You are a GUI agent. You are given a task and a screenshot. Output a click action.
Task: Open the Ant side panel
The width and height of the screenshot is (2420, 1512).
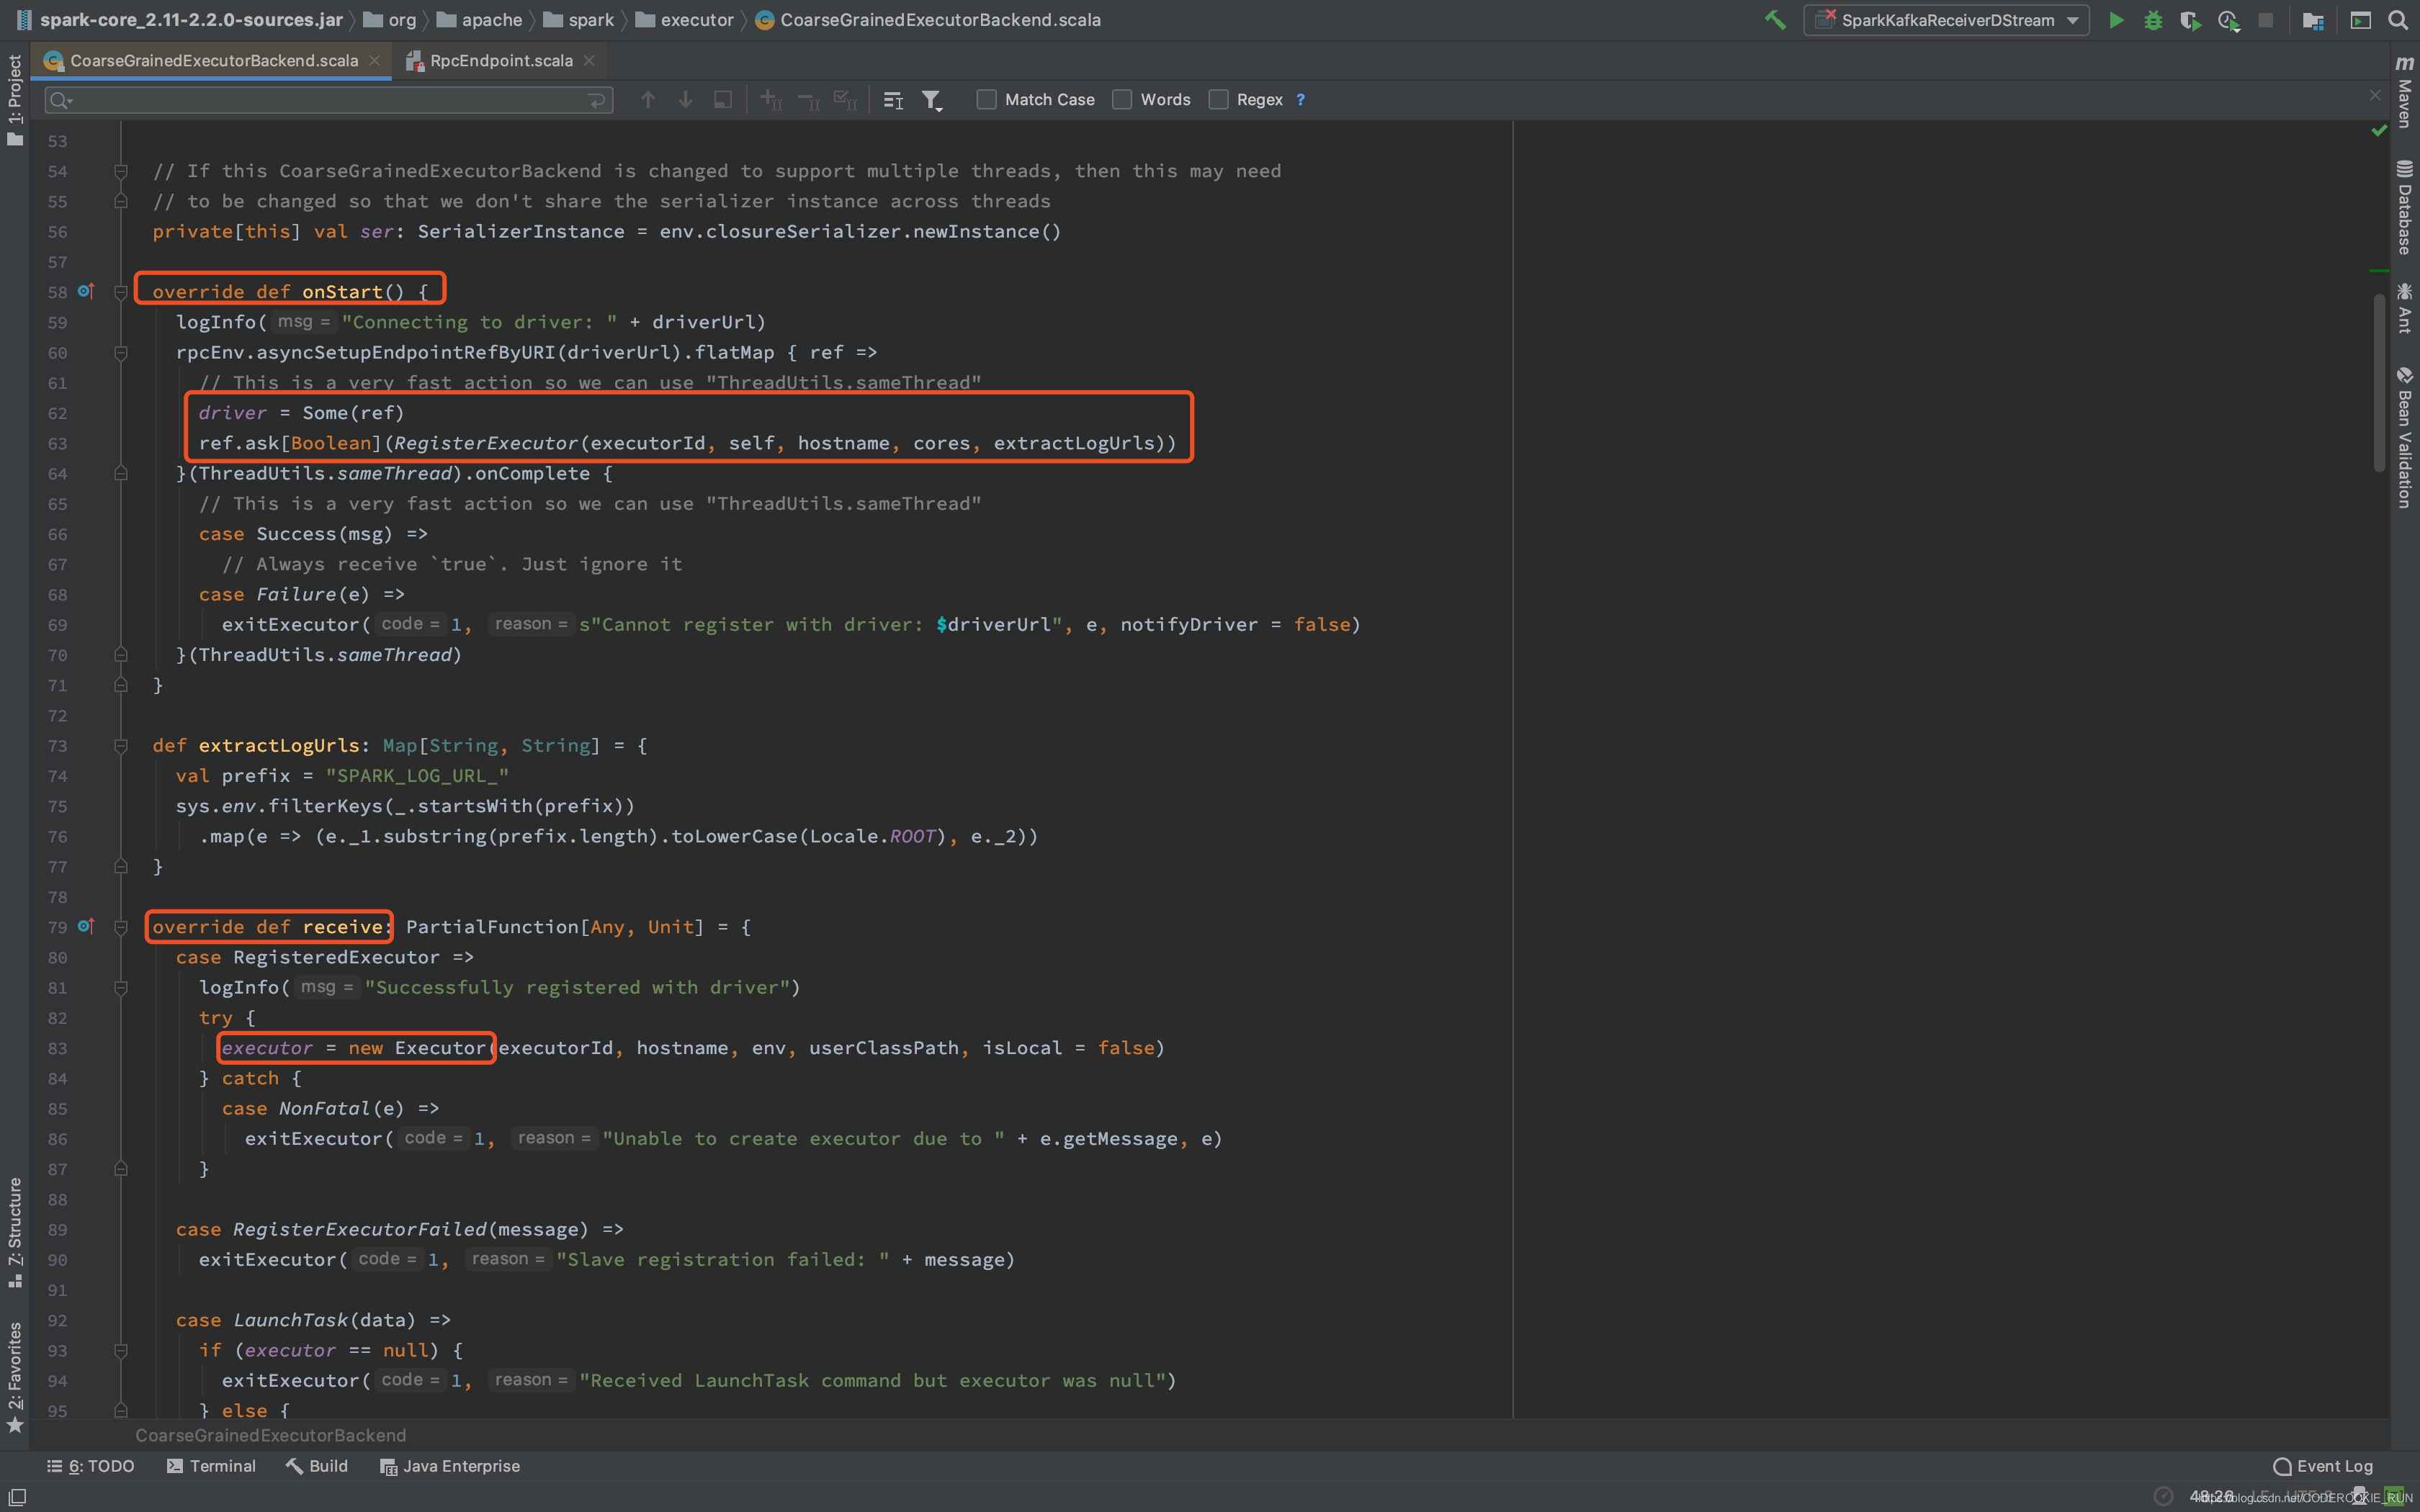[x=2404, y=308]
